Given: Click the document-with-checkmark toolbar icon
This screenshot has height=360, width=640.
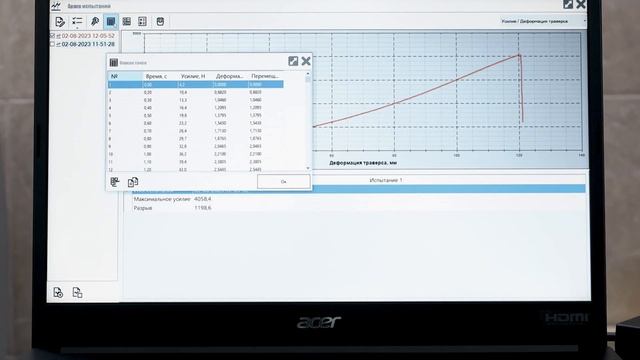Looking at the screenshot, I should [60, 22].
